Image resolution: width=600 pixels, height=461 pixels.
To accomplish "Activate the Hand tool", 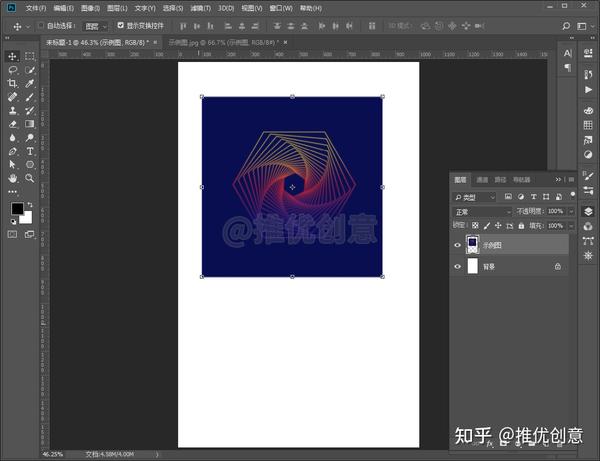I will [12, 178].
